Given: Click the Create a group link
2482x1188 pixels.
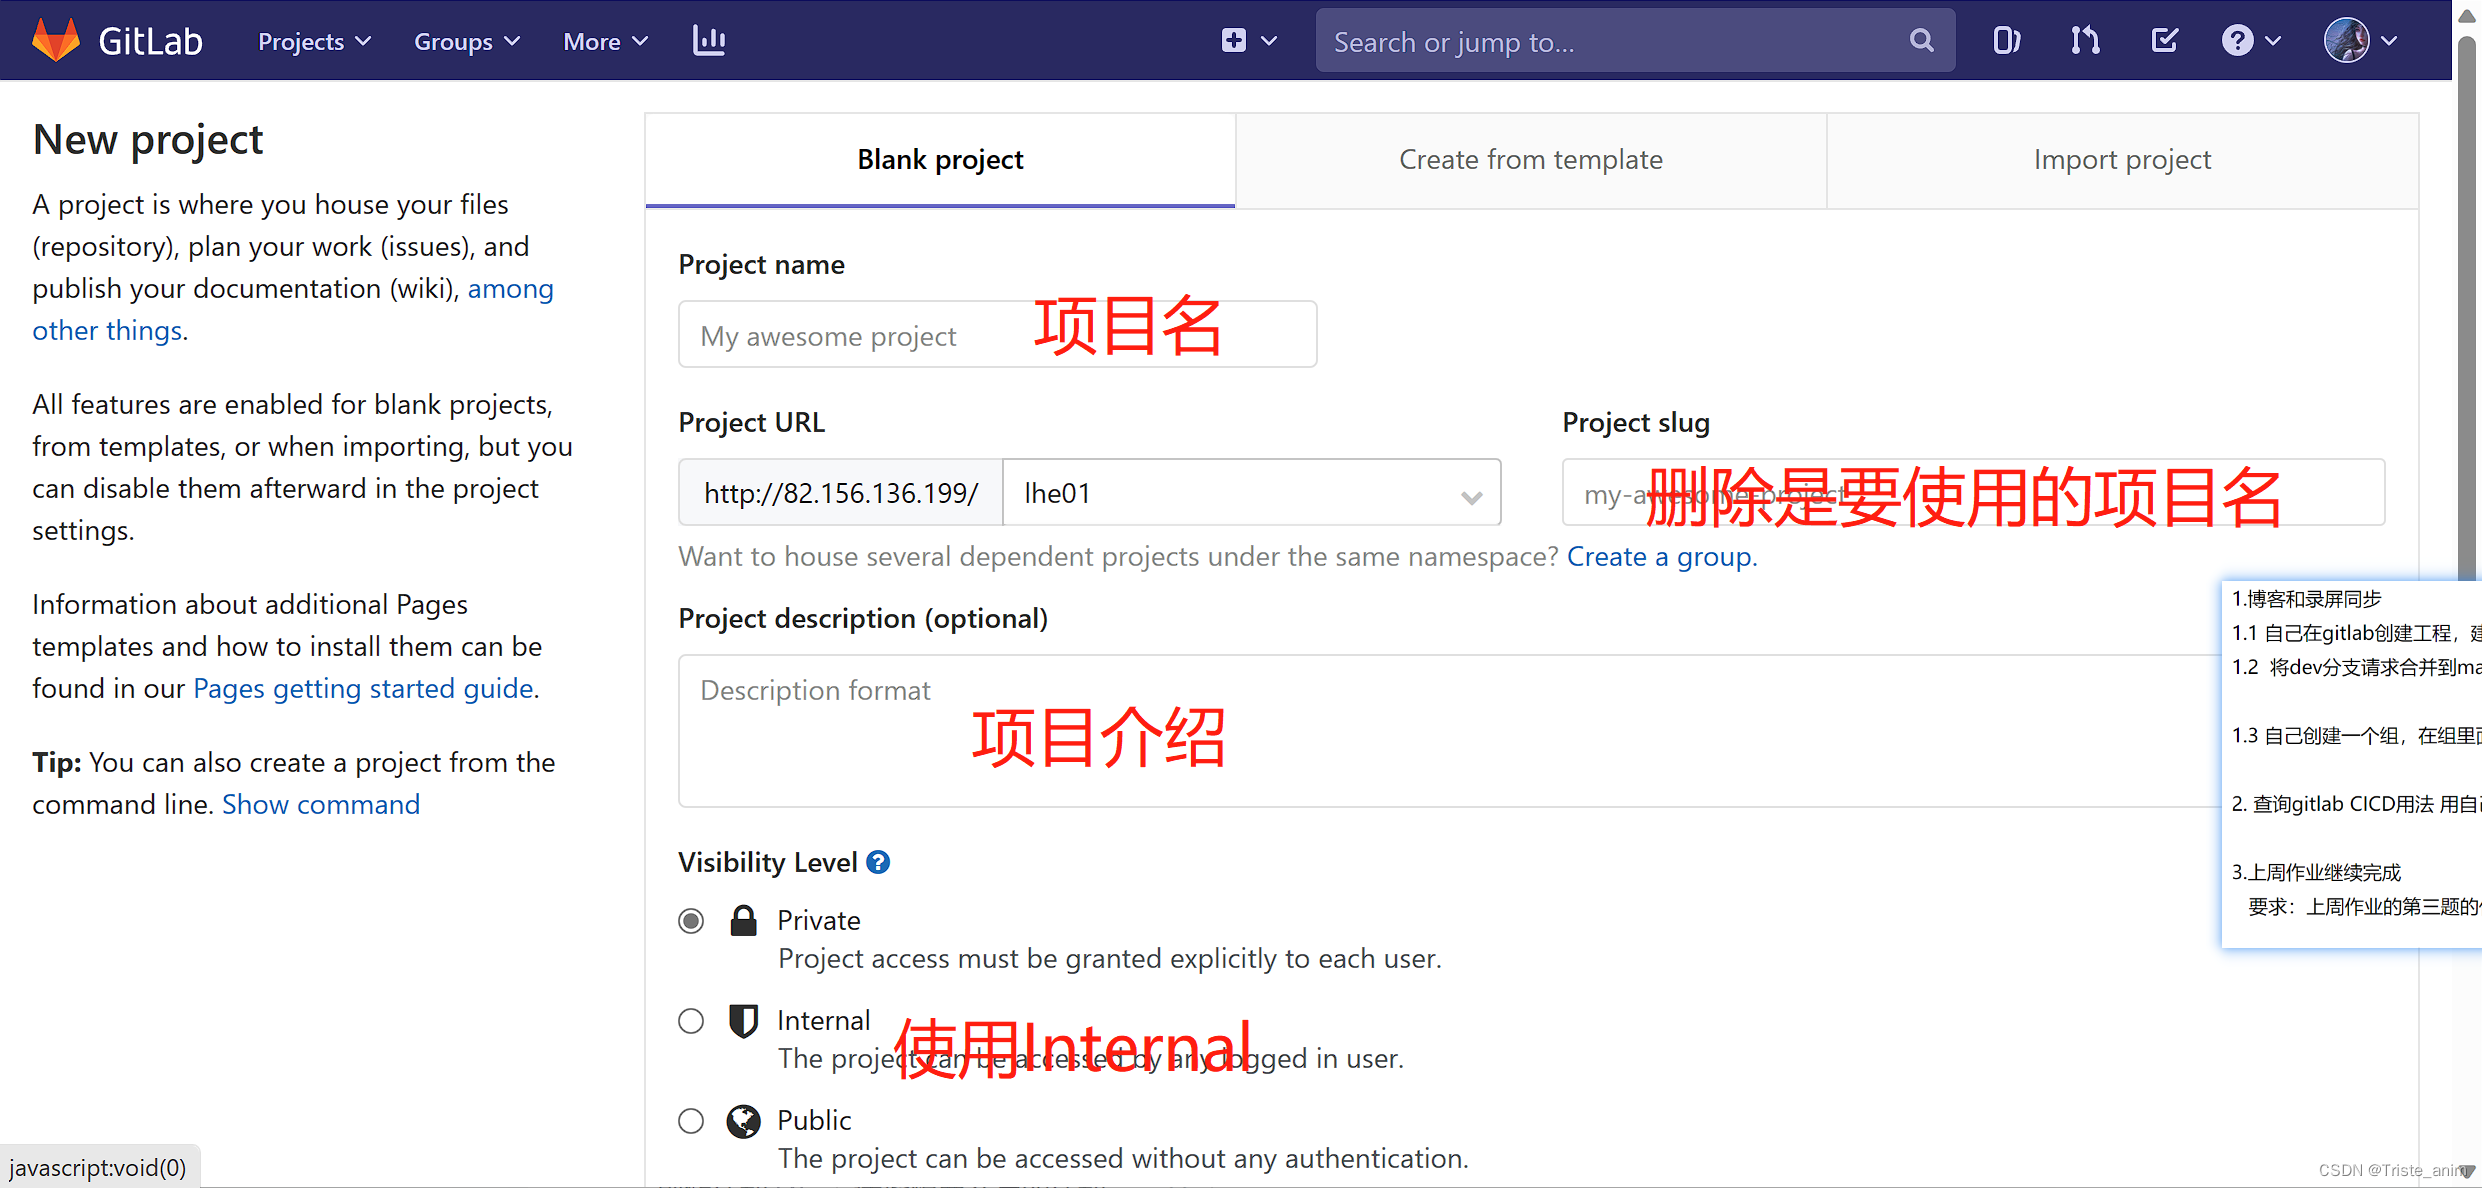Looking at the screenshot, I should point(1660,557).
